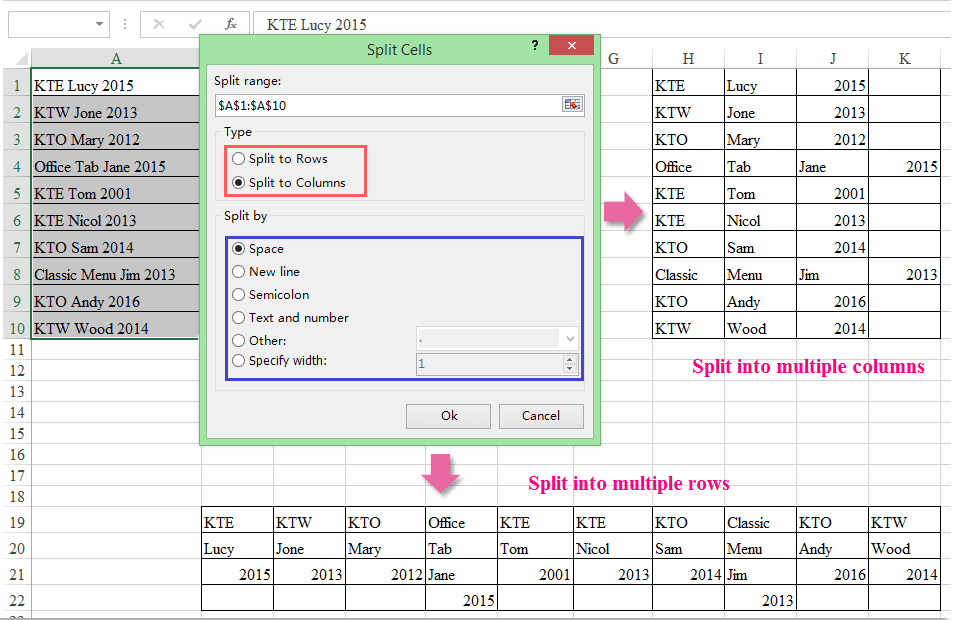Click cell 'Jim' in row 21
Image resolution: width=953 pixels, height=620 pixels.
pyautogui.click(x=760, y=574)
